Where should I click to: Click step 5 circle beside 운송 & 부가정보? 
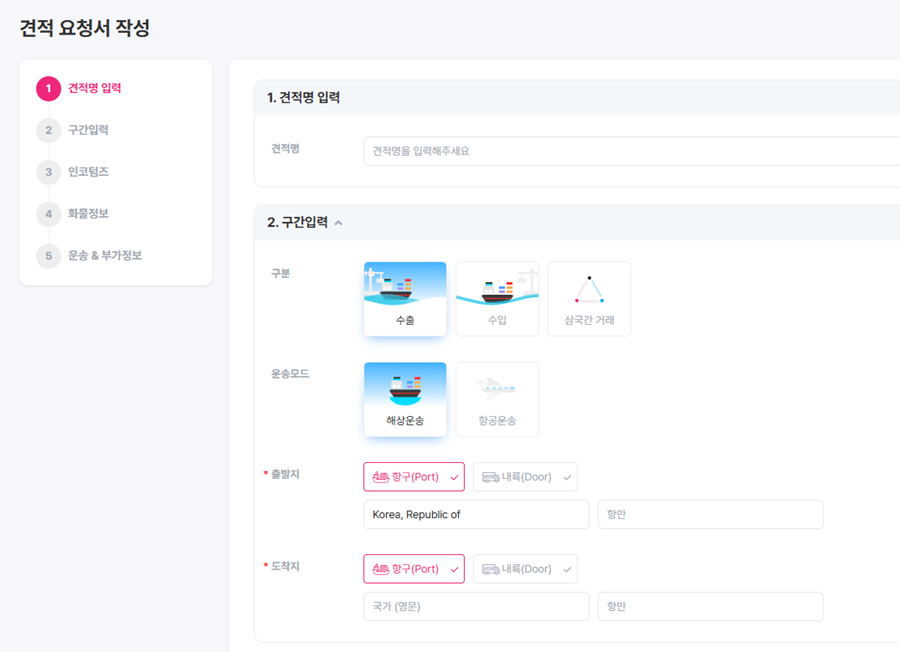coord(48,256)
